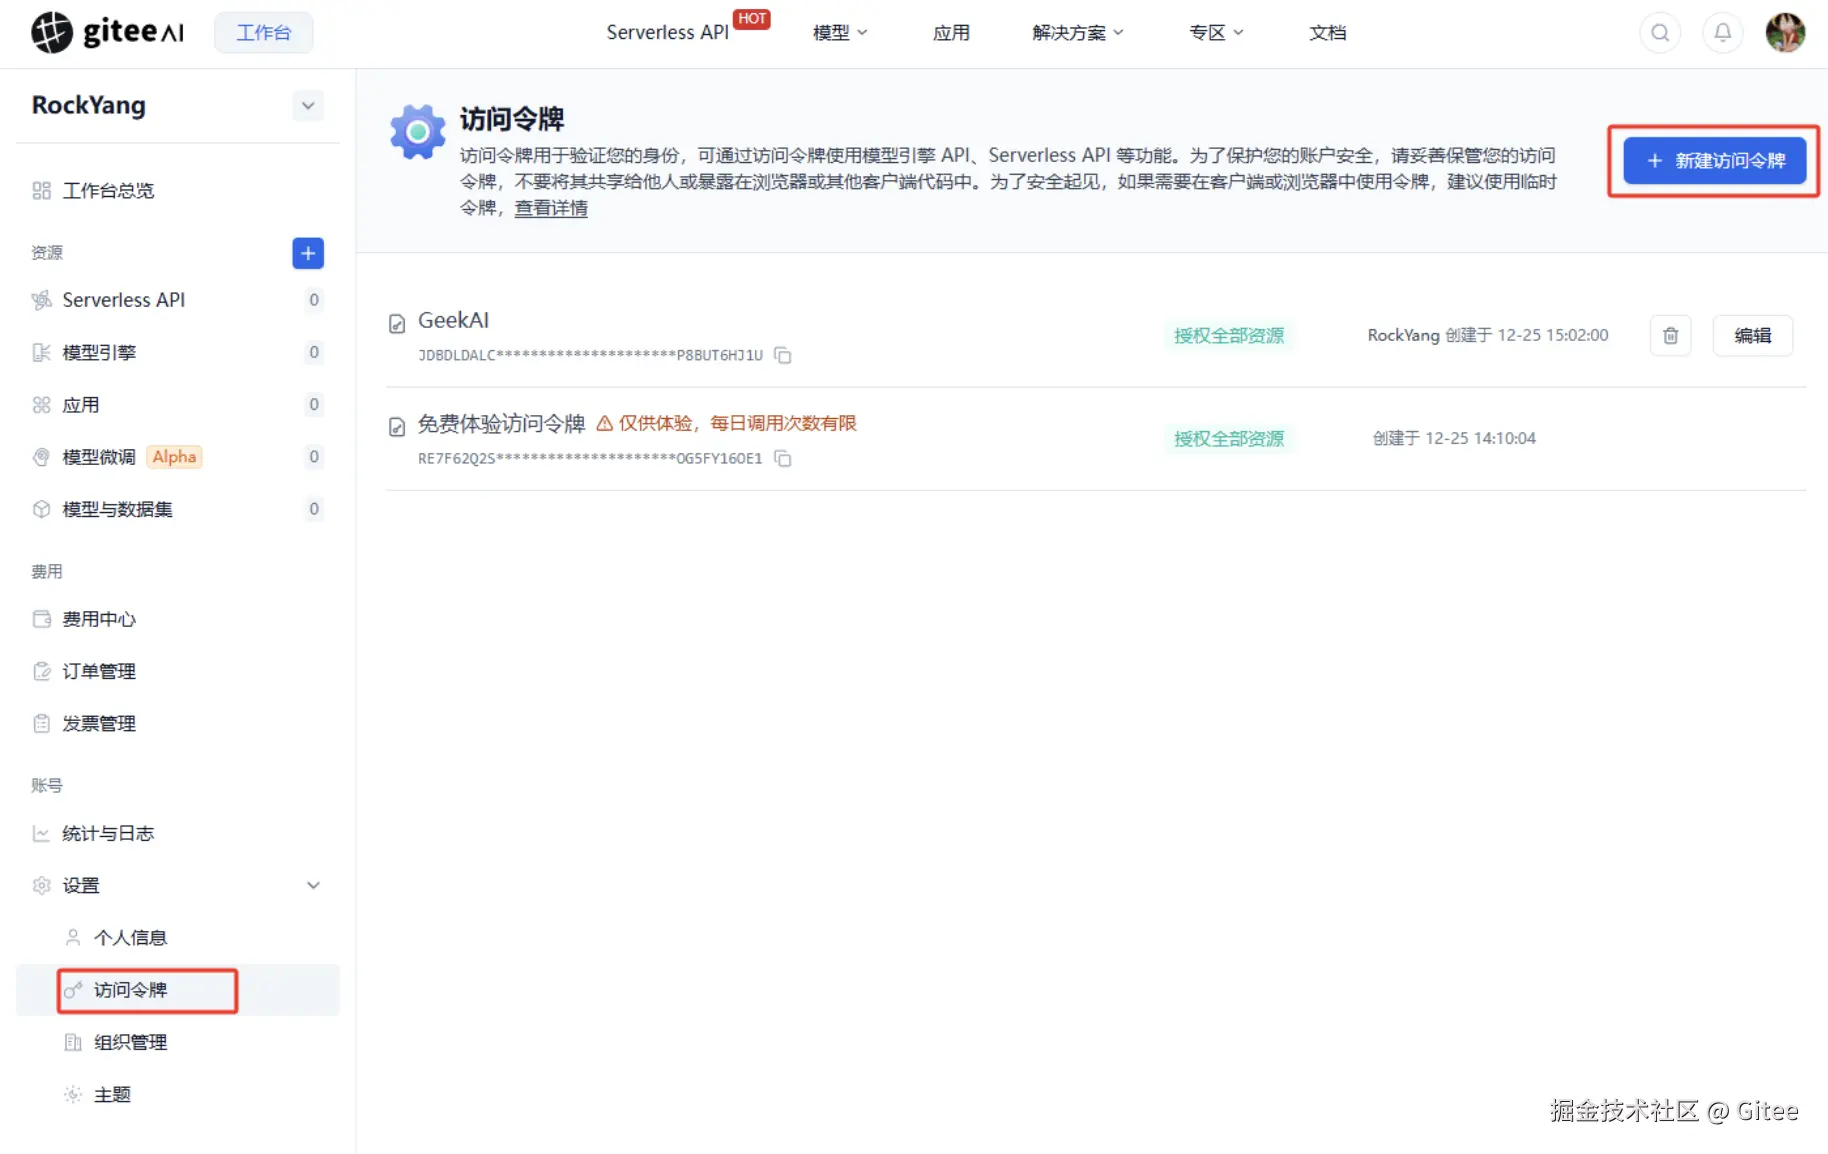Open 文档 in the top navigation
The width and height of the screenshot is (1828, 1154).
pos(1328,33)
